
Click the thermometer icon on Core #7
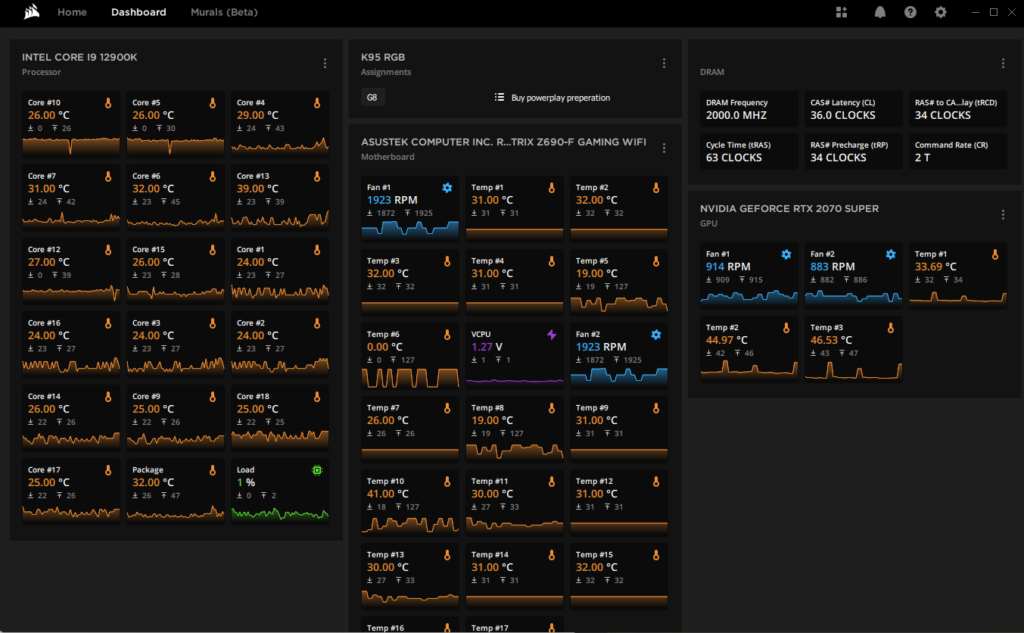(108, 176)
